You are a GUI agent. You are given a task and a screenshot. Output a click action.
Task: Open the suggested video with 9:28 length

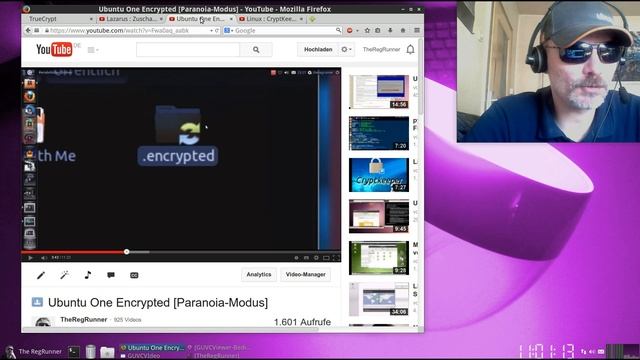379,258
